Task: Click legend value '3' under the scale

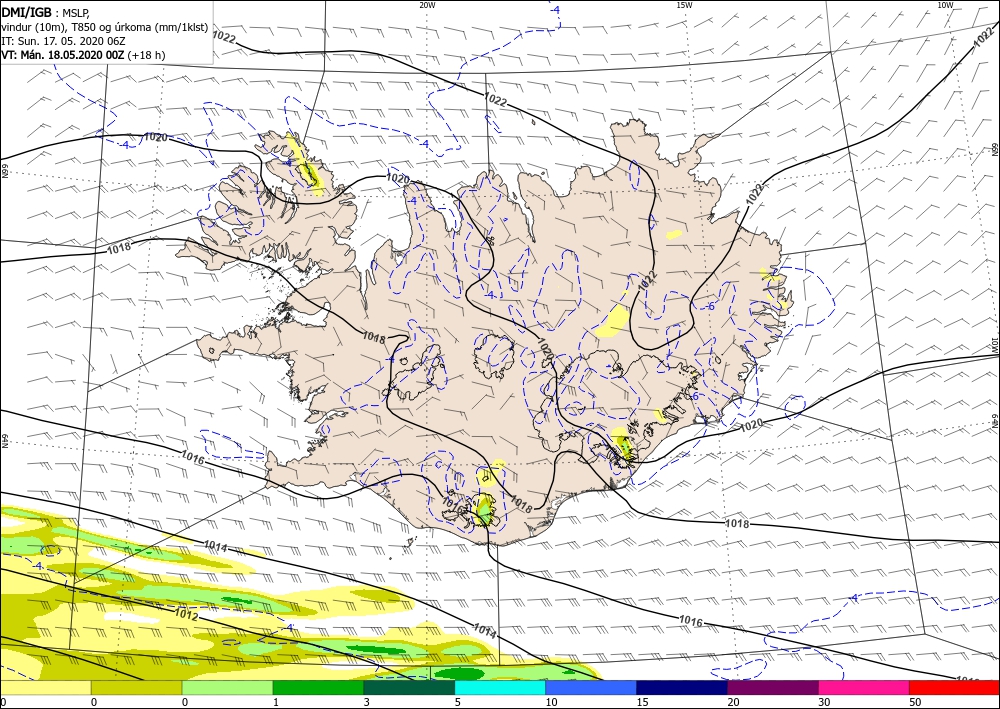Action: pyautogui.click(x=367, y=702)
